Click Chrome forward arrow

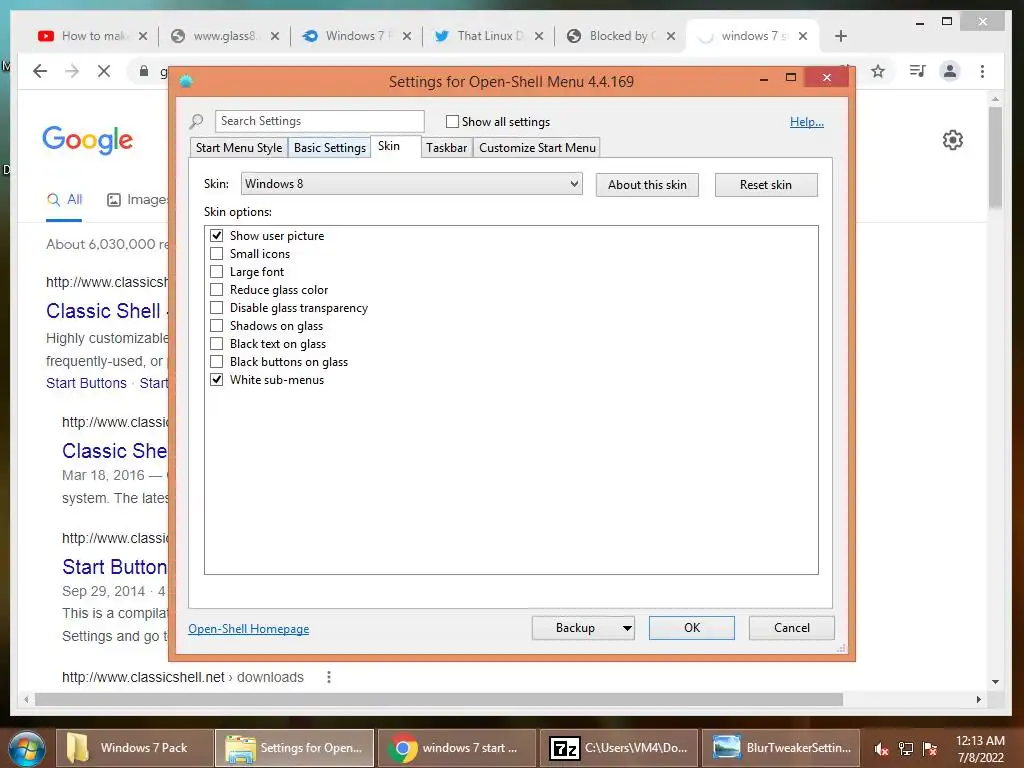72,71
